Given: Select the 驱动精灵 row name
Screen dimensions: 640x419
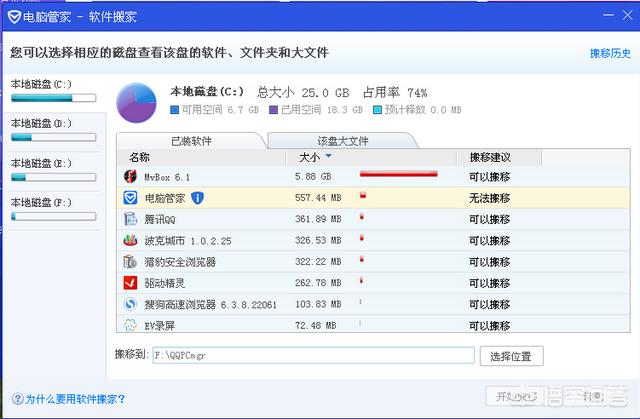Looking at the screenshot, I should [165, 283].
